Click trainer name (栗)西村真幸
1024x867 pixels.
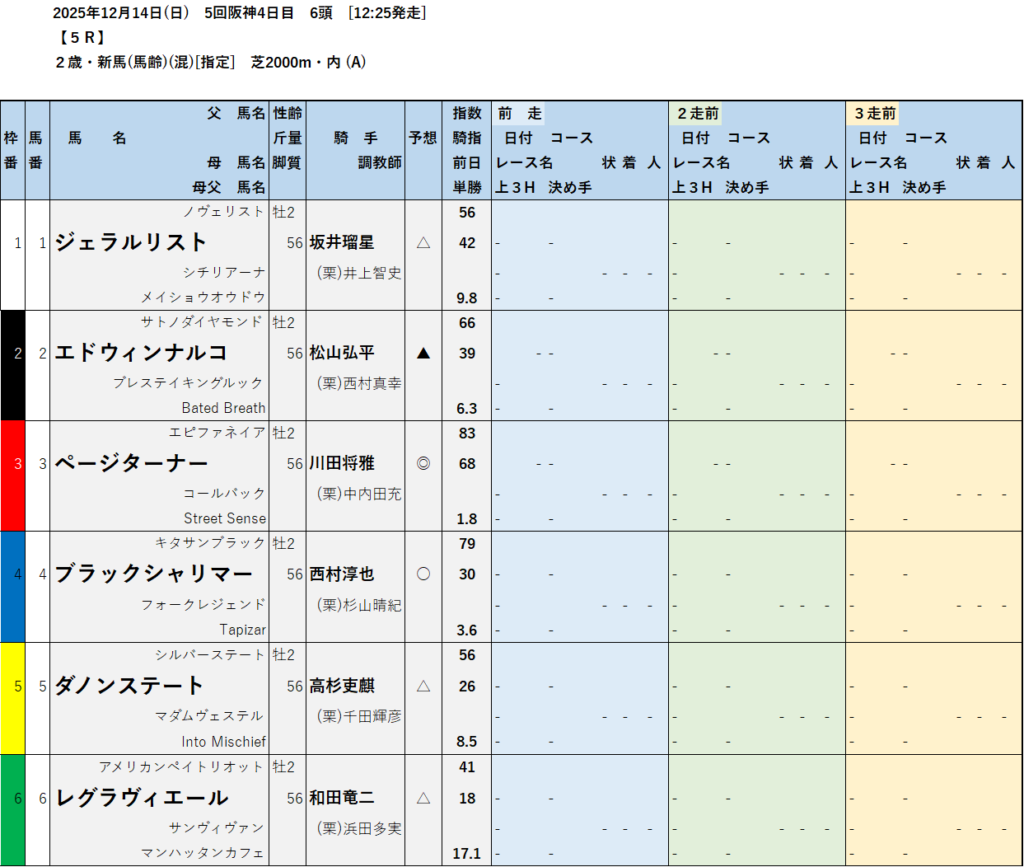(358, 383)
